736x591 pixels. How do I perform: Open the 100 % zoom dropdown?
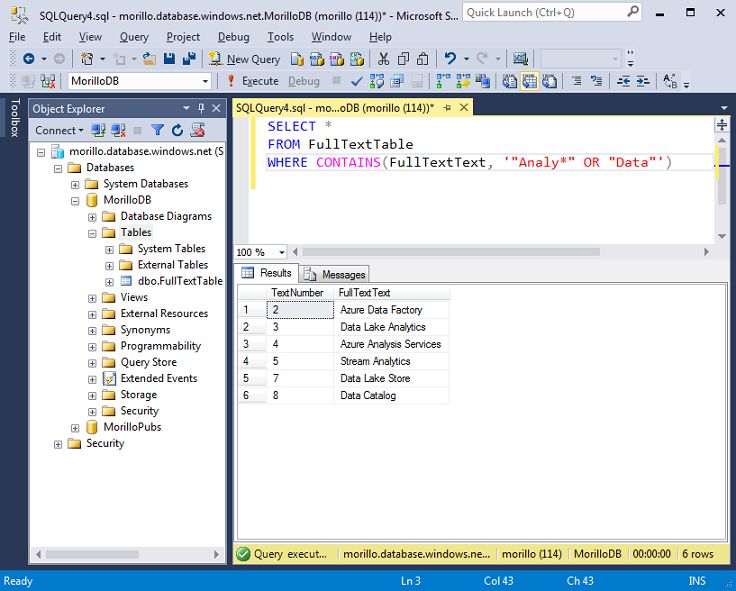[282, 253]
